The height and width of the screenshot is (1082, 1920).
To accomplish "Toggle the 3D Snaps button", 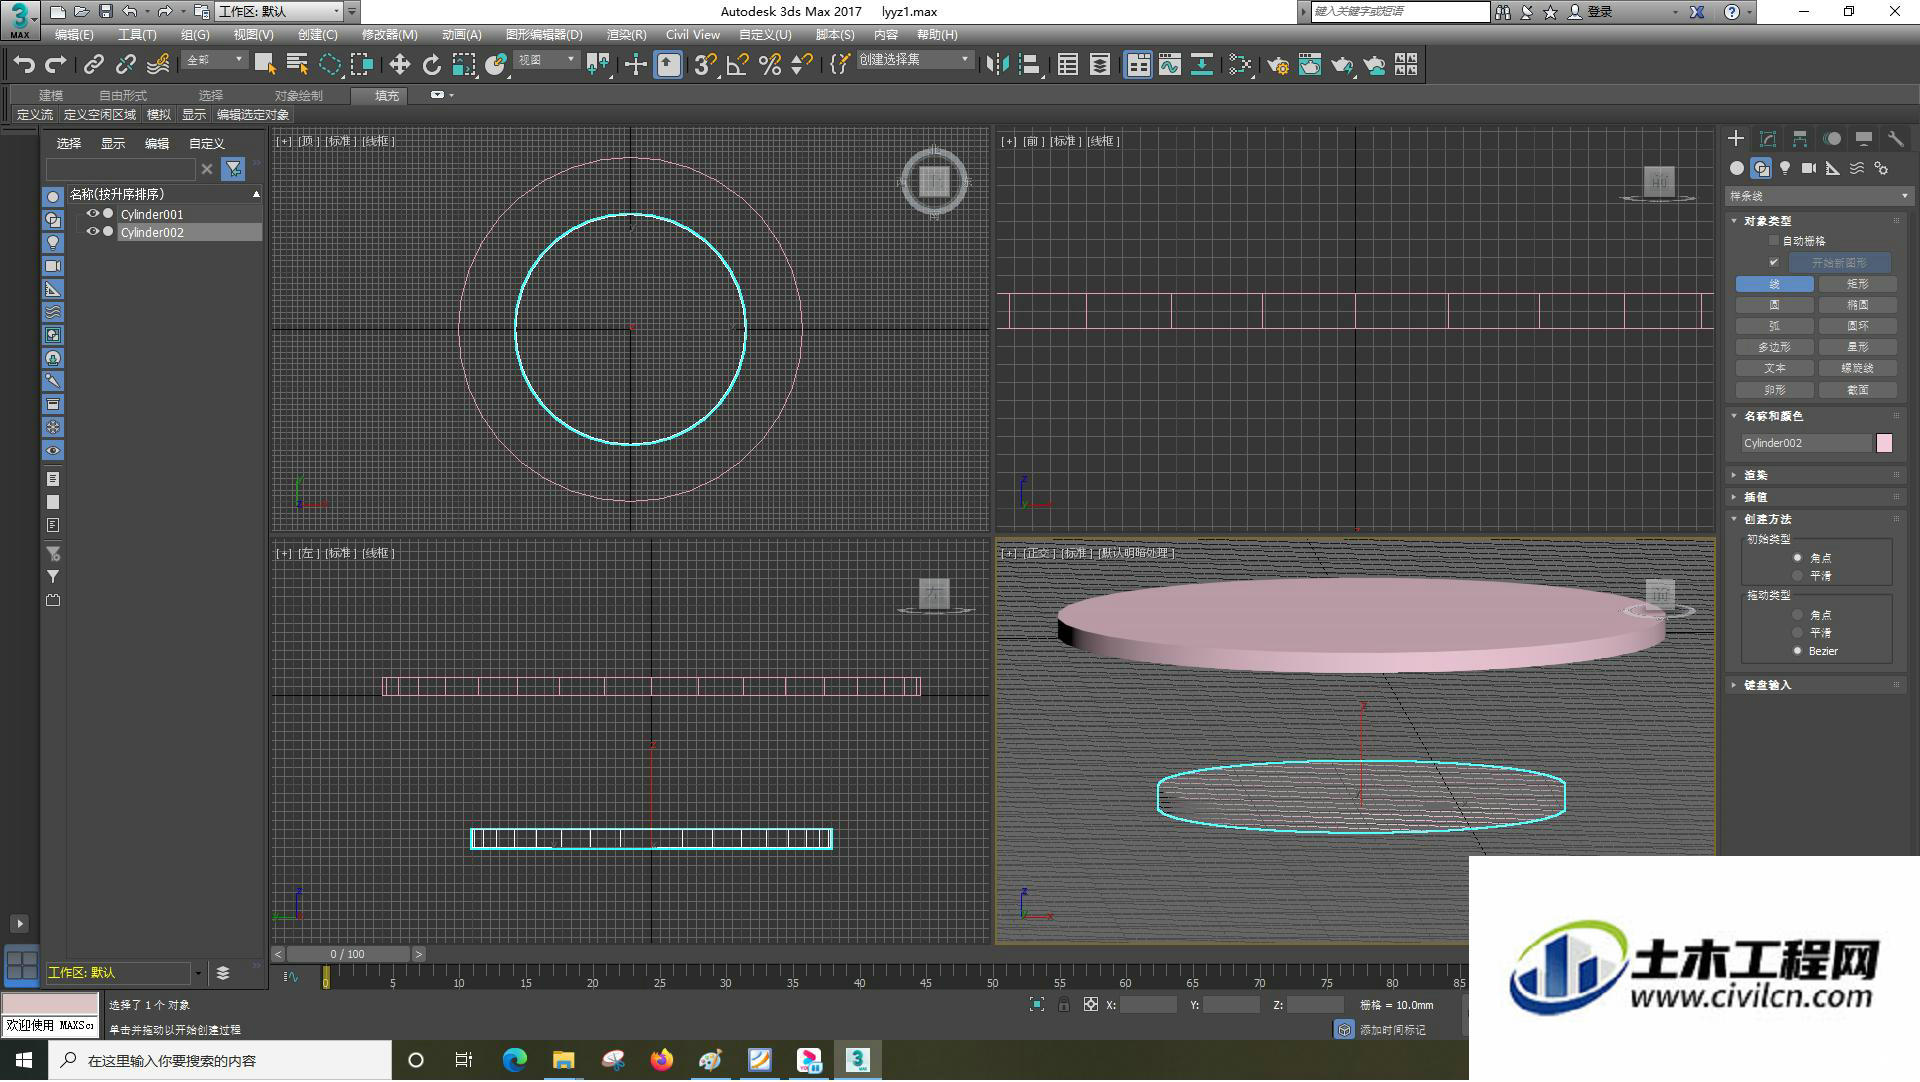I will click(x=705, y=65).
